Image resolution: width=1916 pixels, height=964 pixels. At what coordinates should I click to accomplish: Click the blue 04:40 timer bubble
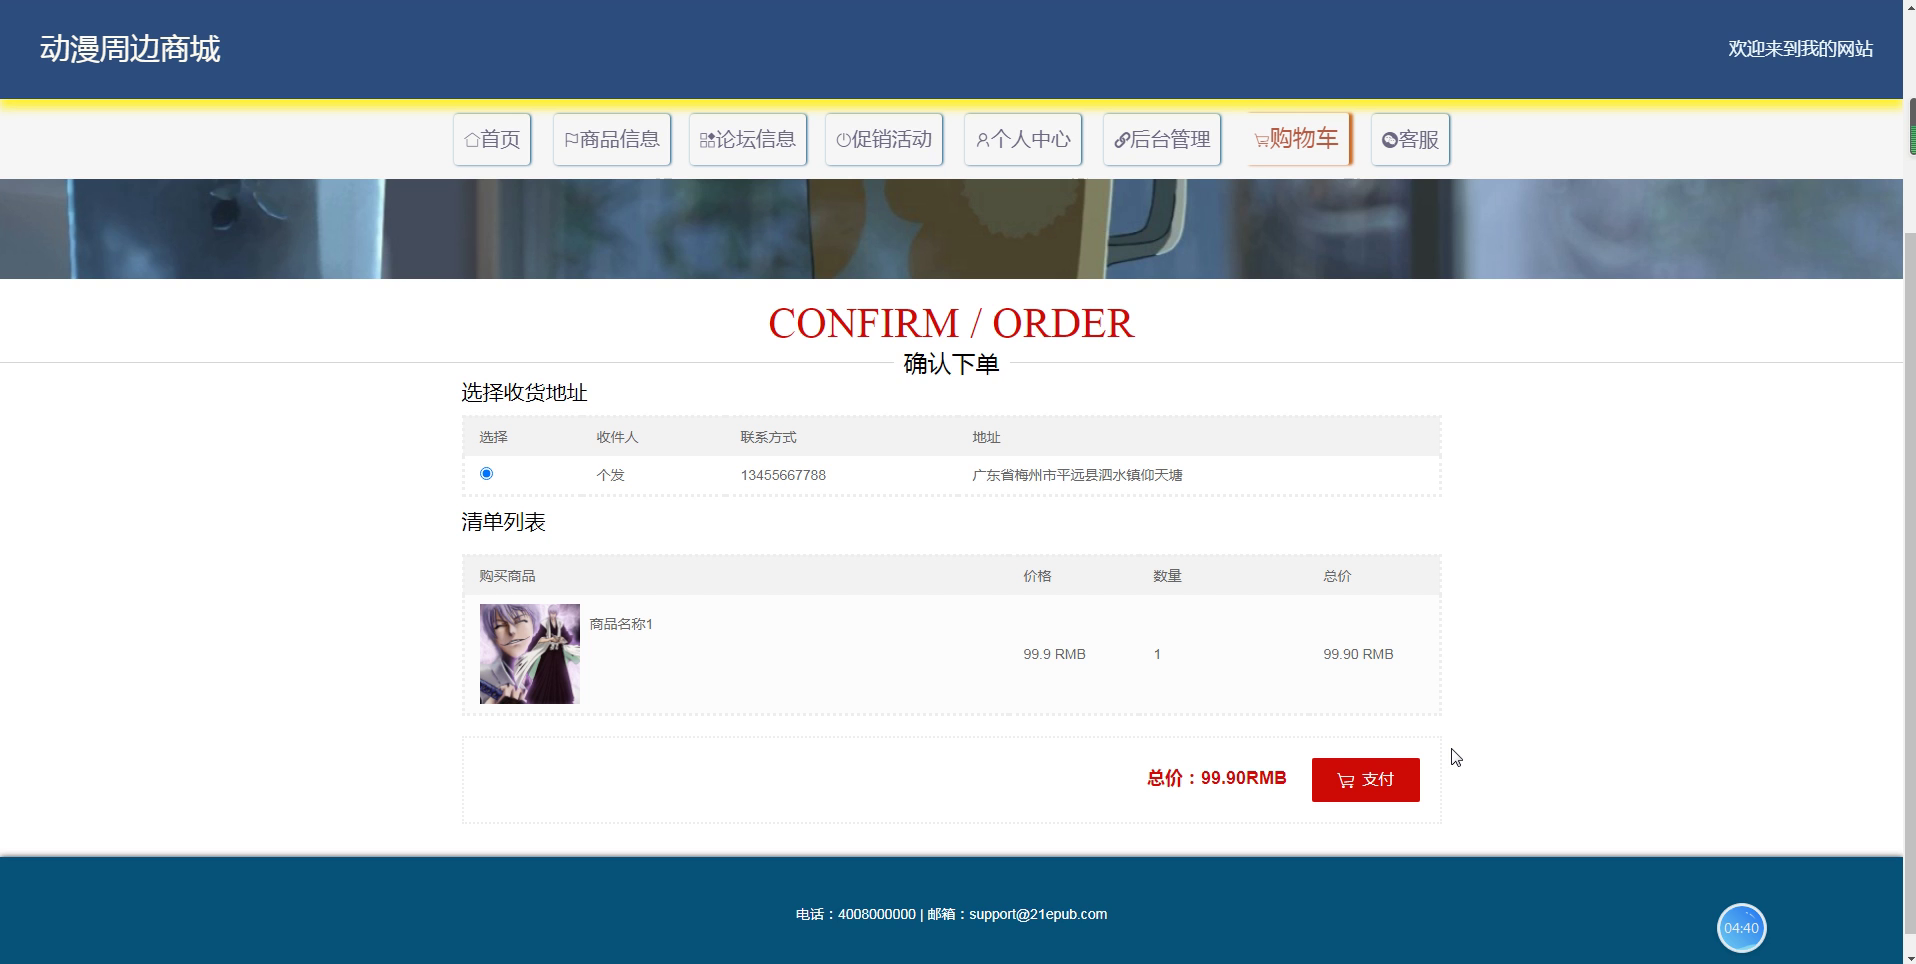(x=1741, y=928)
